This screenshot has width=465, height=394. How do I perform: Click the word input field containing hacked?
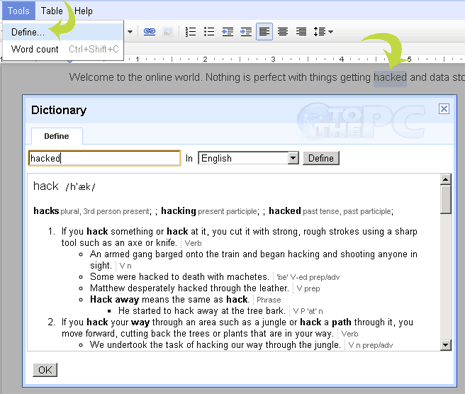tap(104, 158)
